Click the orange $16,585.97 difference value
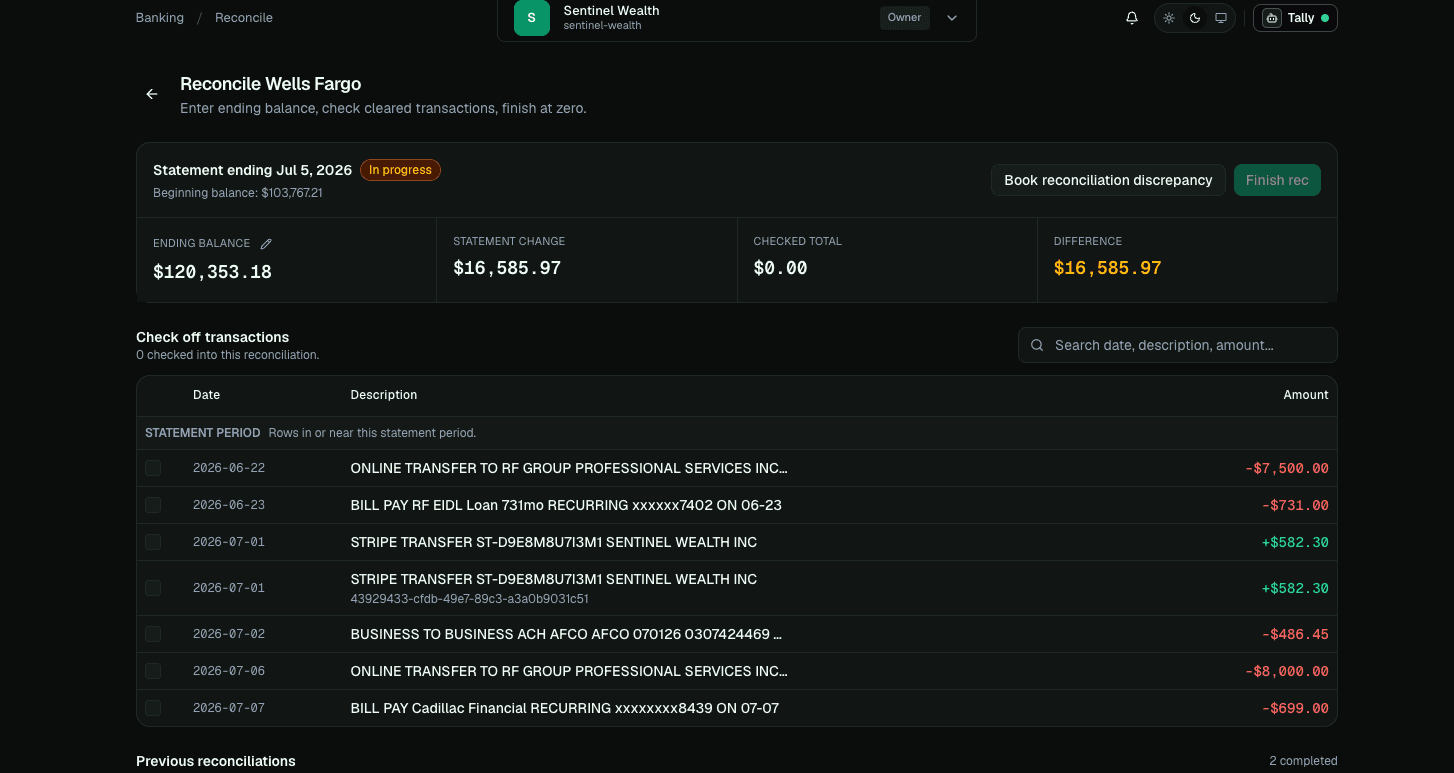1454x773 pixels. 1107,268
